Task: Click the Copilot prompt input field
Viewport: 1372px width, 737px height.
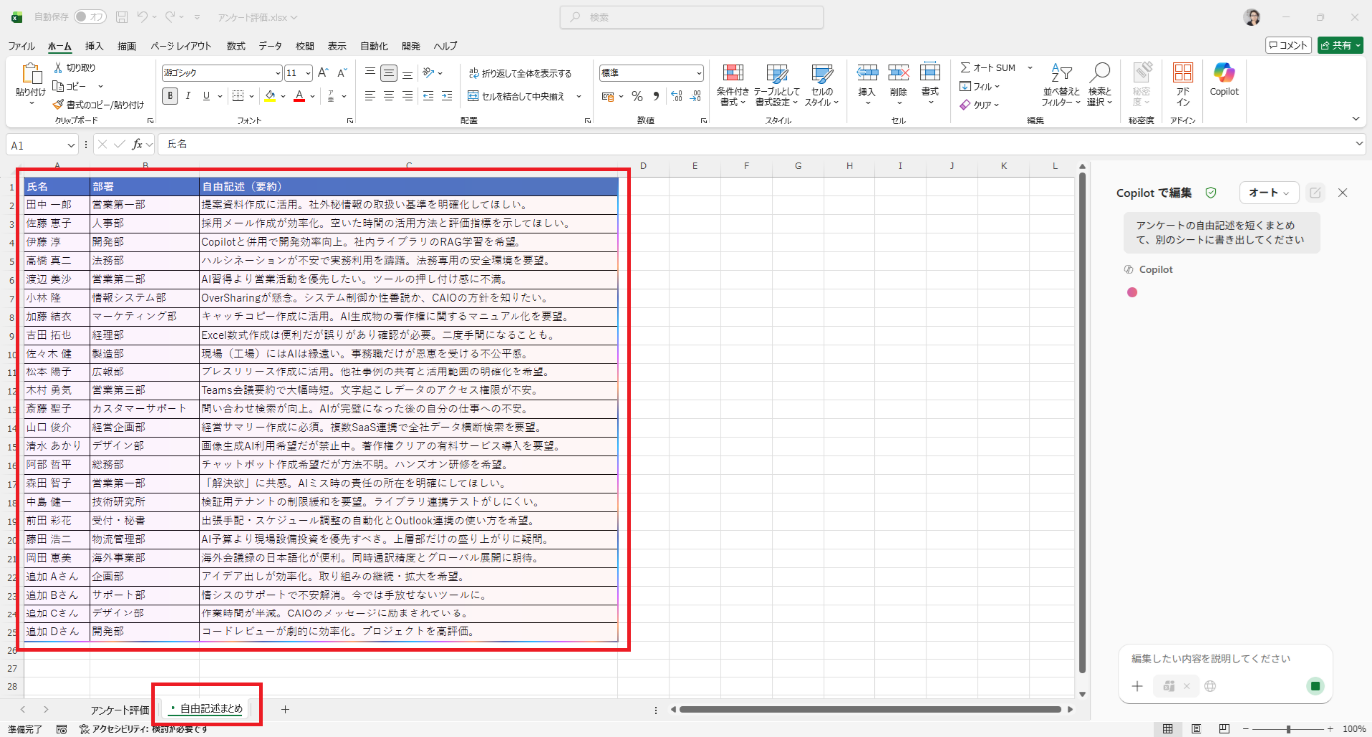Action: (1225, 659)
